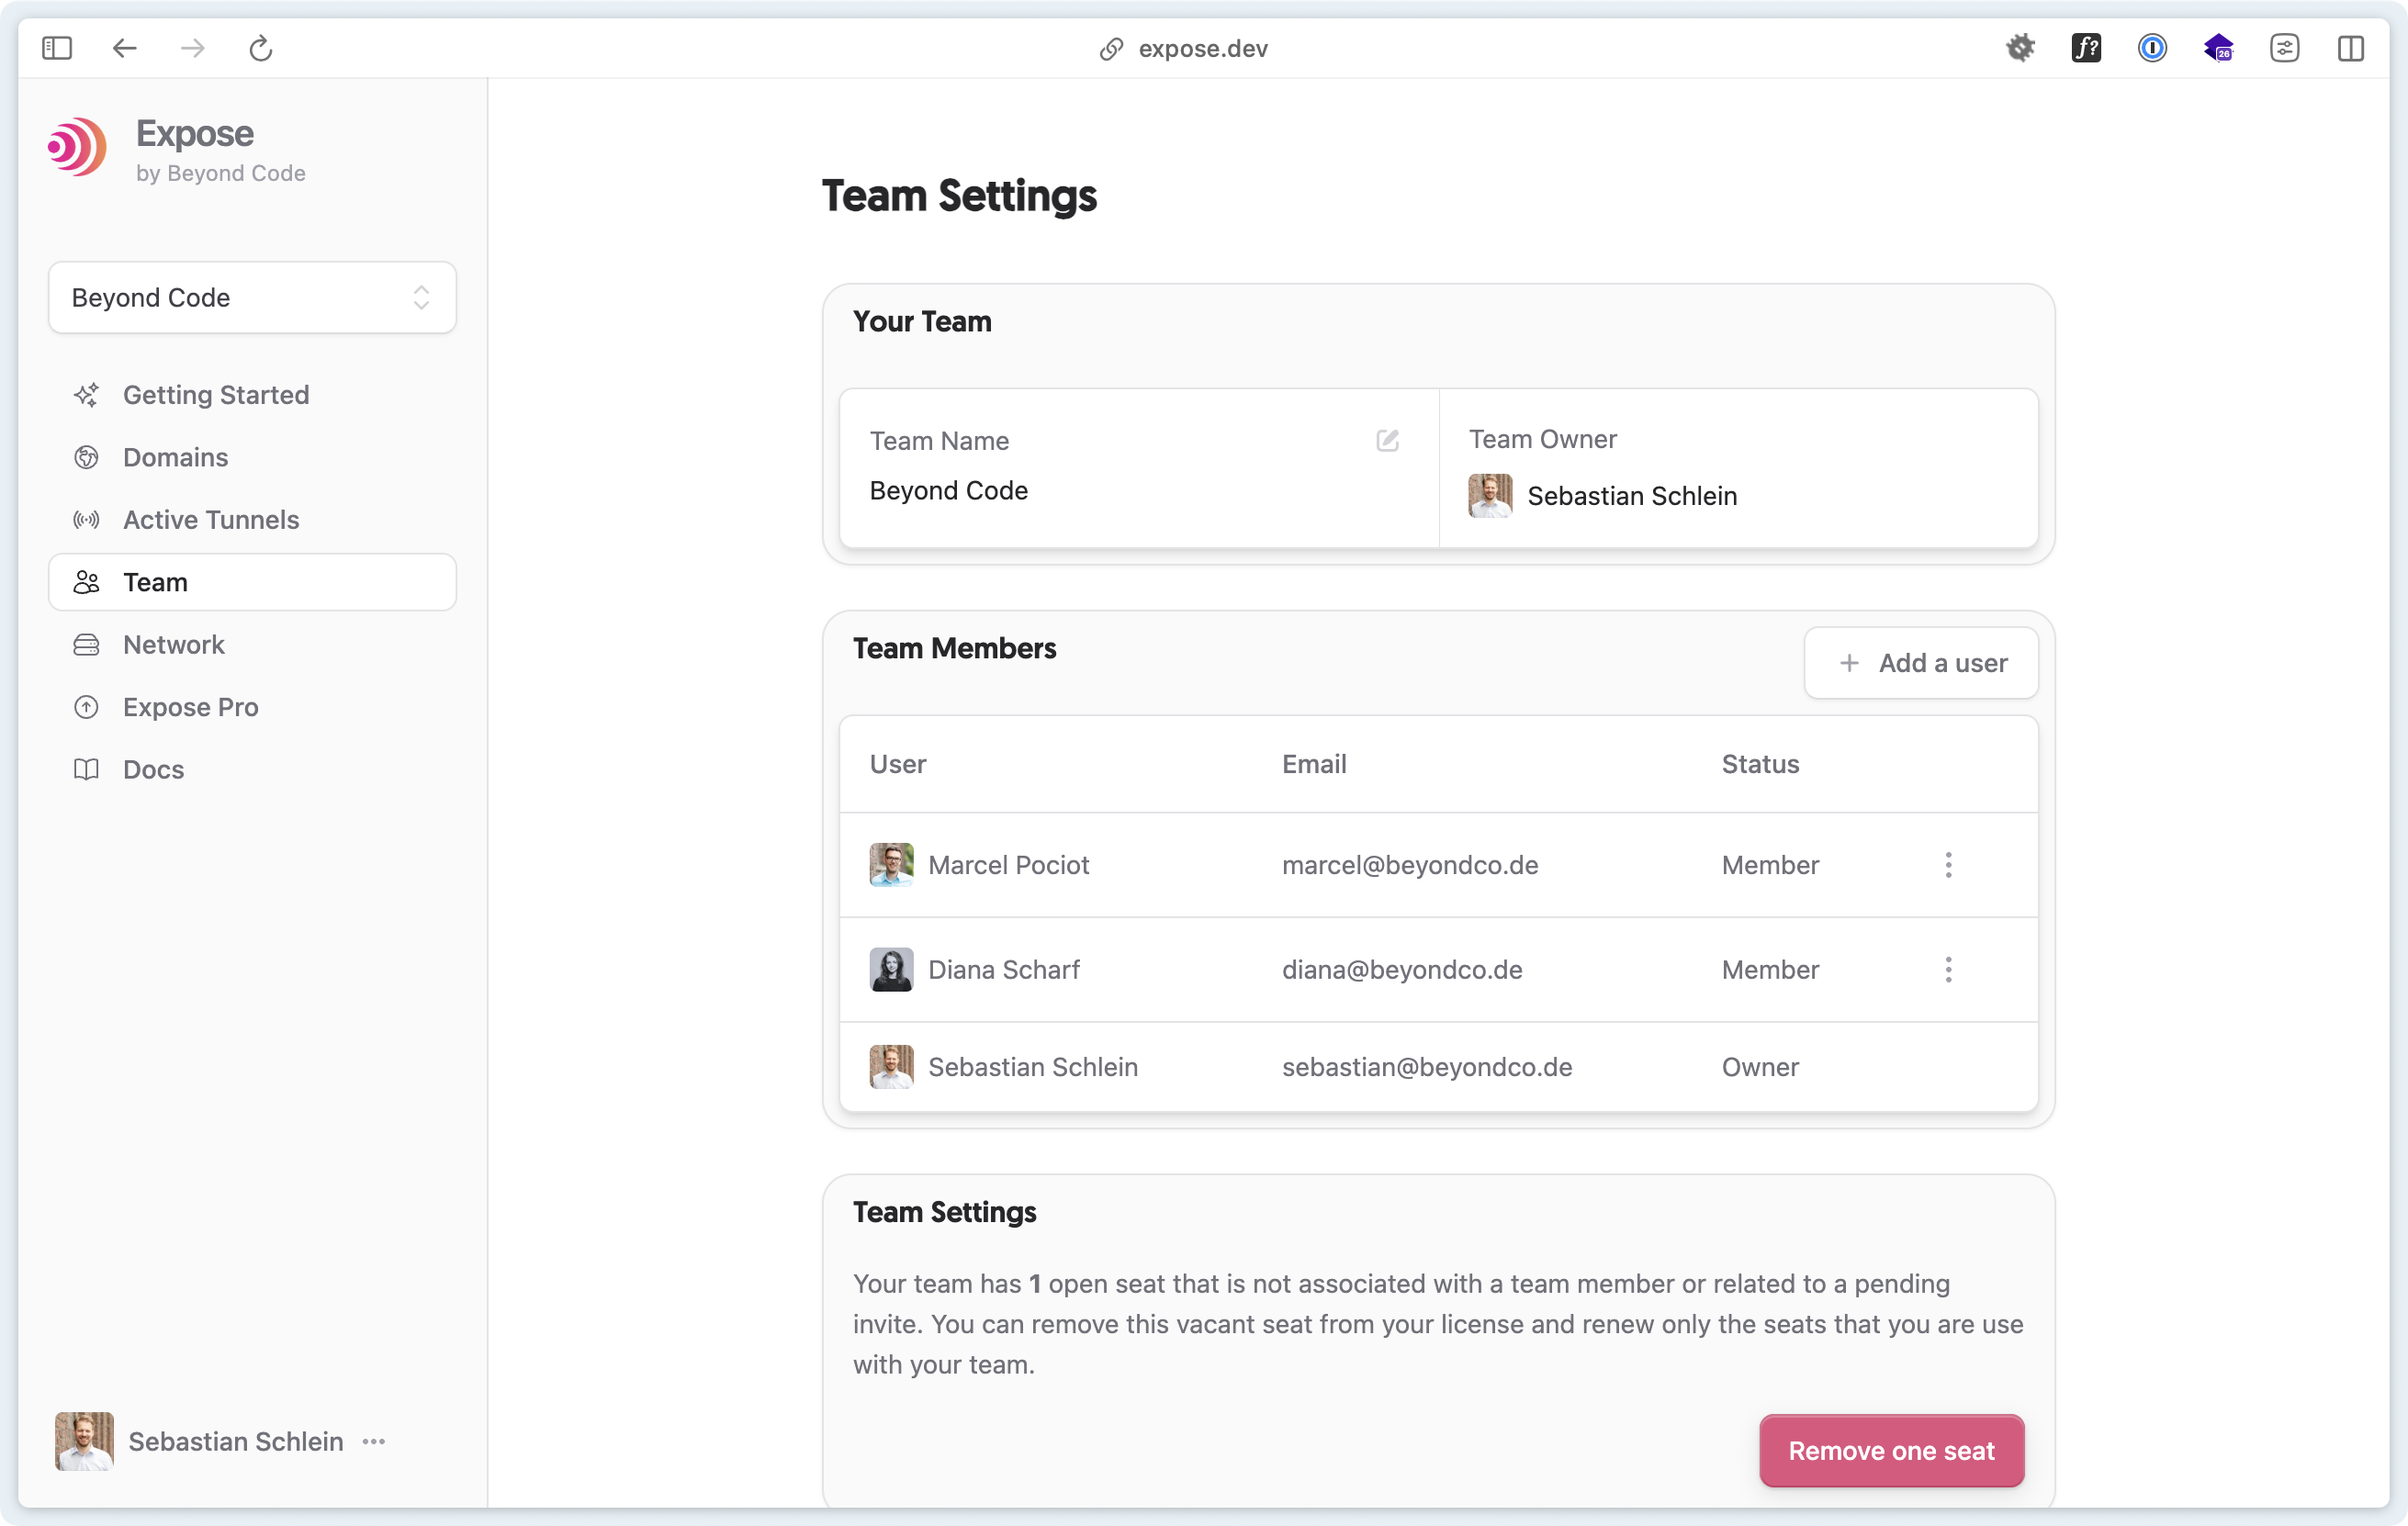
Task: Click the Remove one seat button
Action: pyautogui.click(x=1891, y=1451)
